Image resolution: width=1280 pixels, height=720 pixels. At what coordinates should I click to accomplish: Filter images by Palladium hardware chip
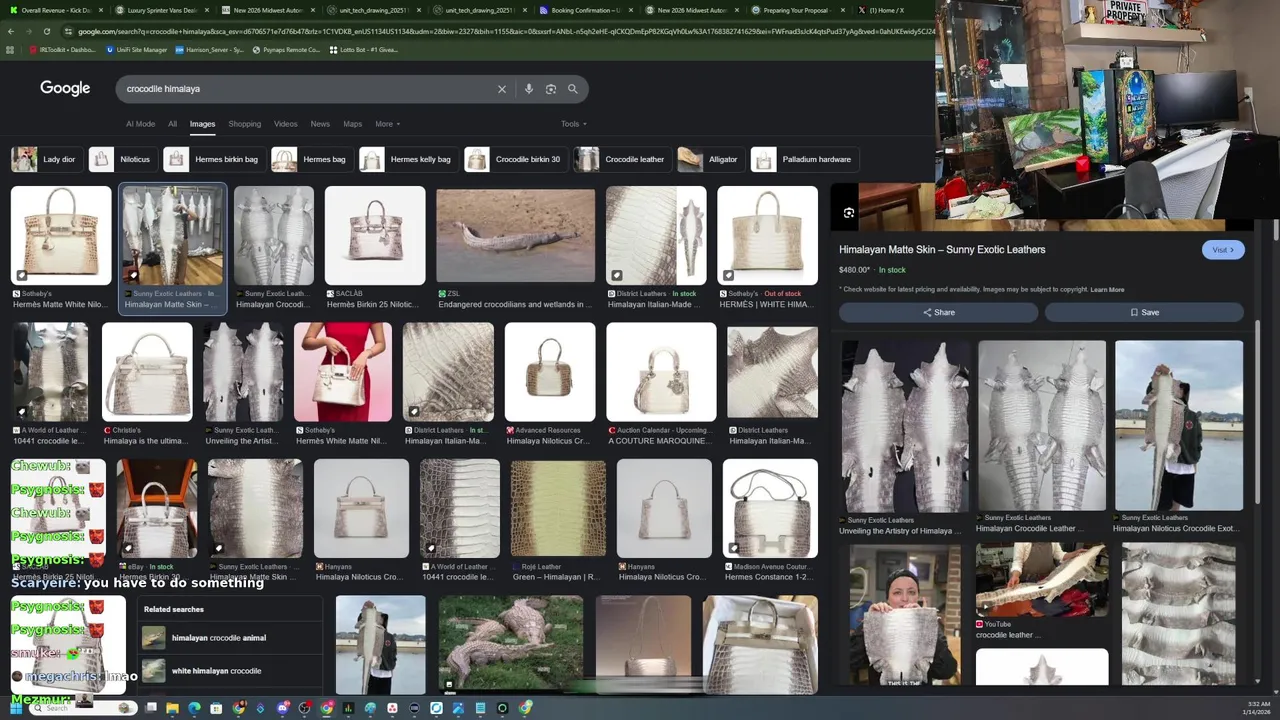(805, 159)
